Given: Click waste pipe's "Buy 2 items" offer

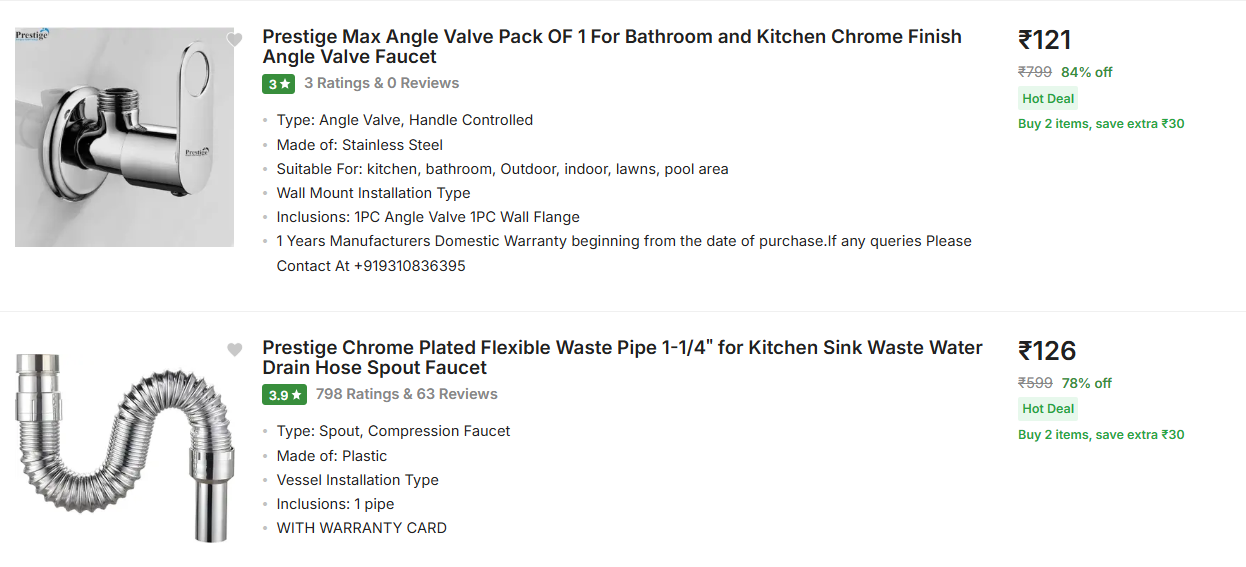Looking at the screenshot, I should (x=1101, y=435).
